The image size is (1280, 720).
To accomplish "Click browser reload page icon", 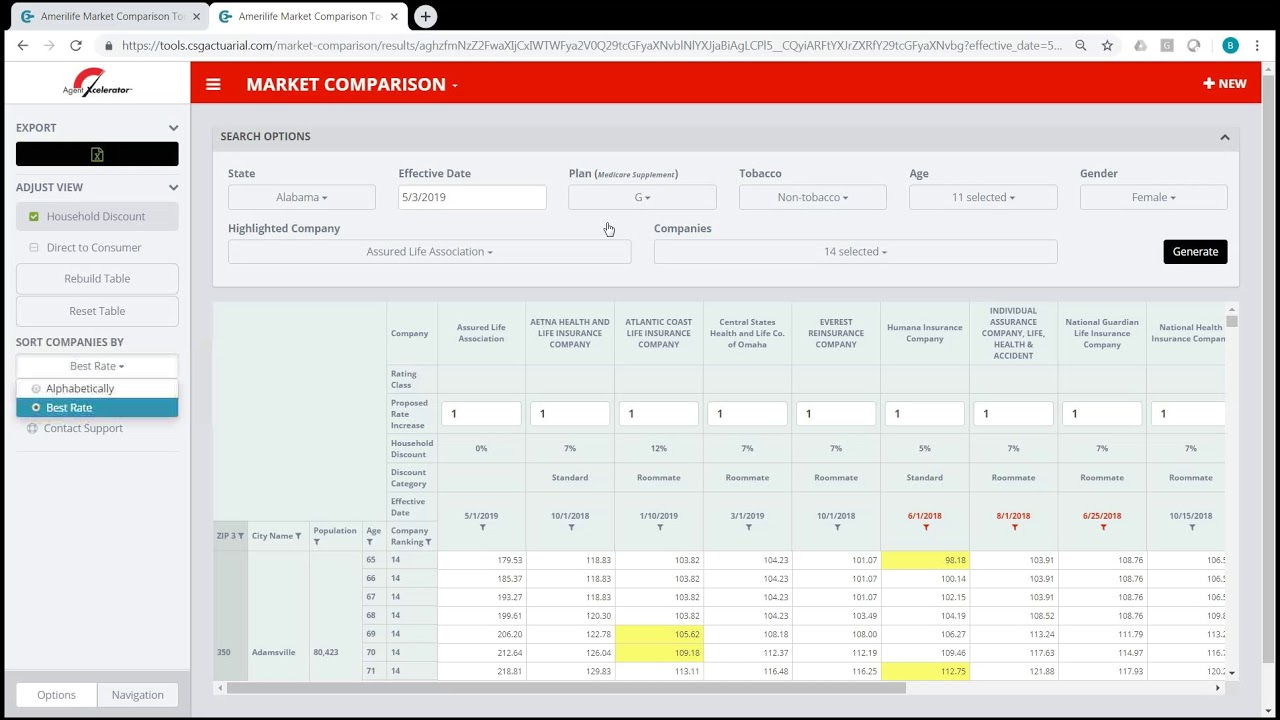I will [76, 45].
